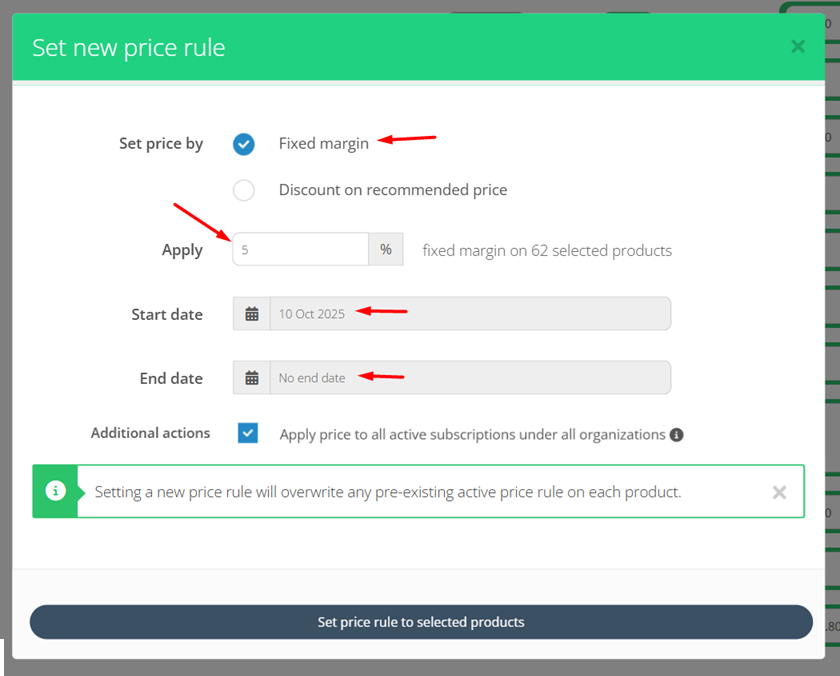The width and height of the screenshot is (840, 676).
Task: Focus the Apply margin percentage input
Action: pyautogui.click(x=301, y=249)
